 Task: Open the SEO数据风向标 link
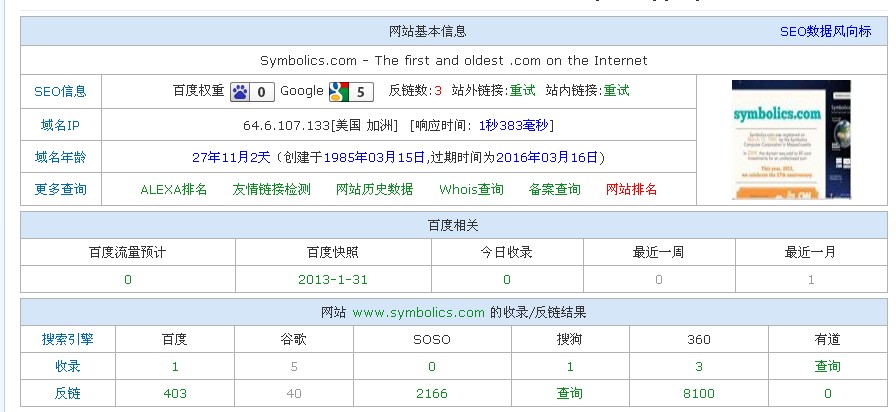(825, 32)
